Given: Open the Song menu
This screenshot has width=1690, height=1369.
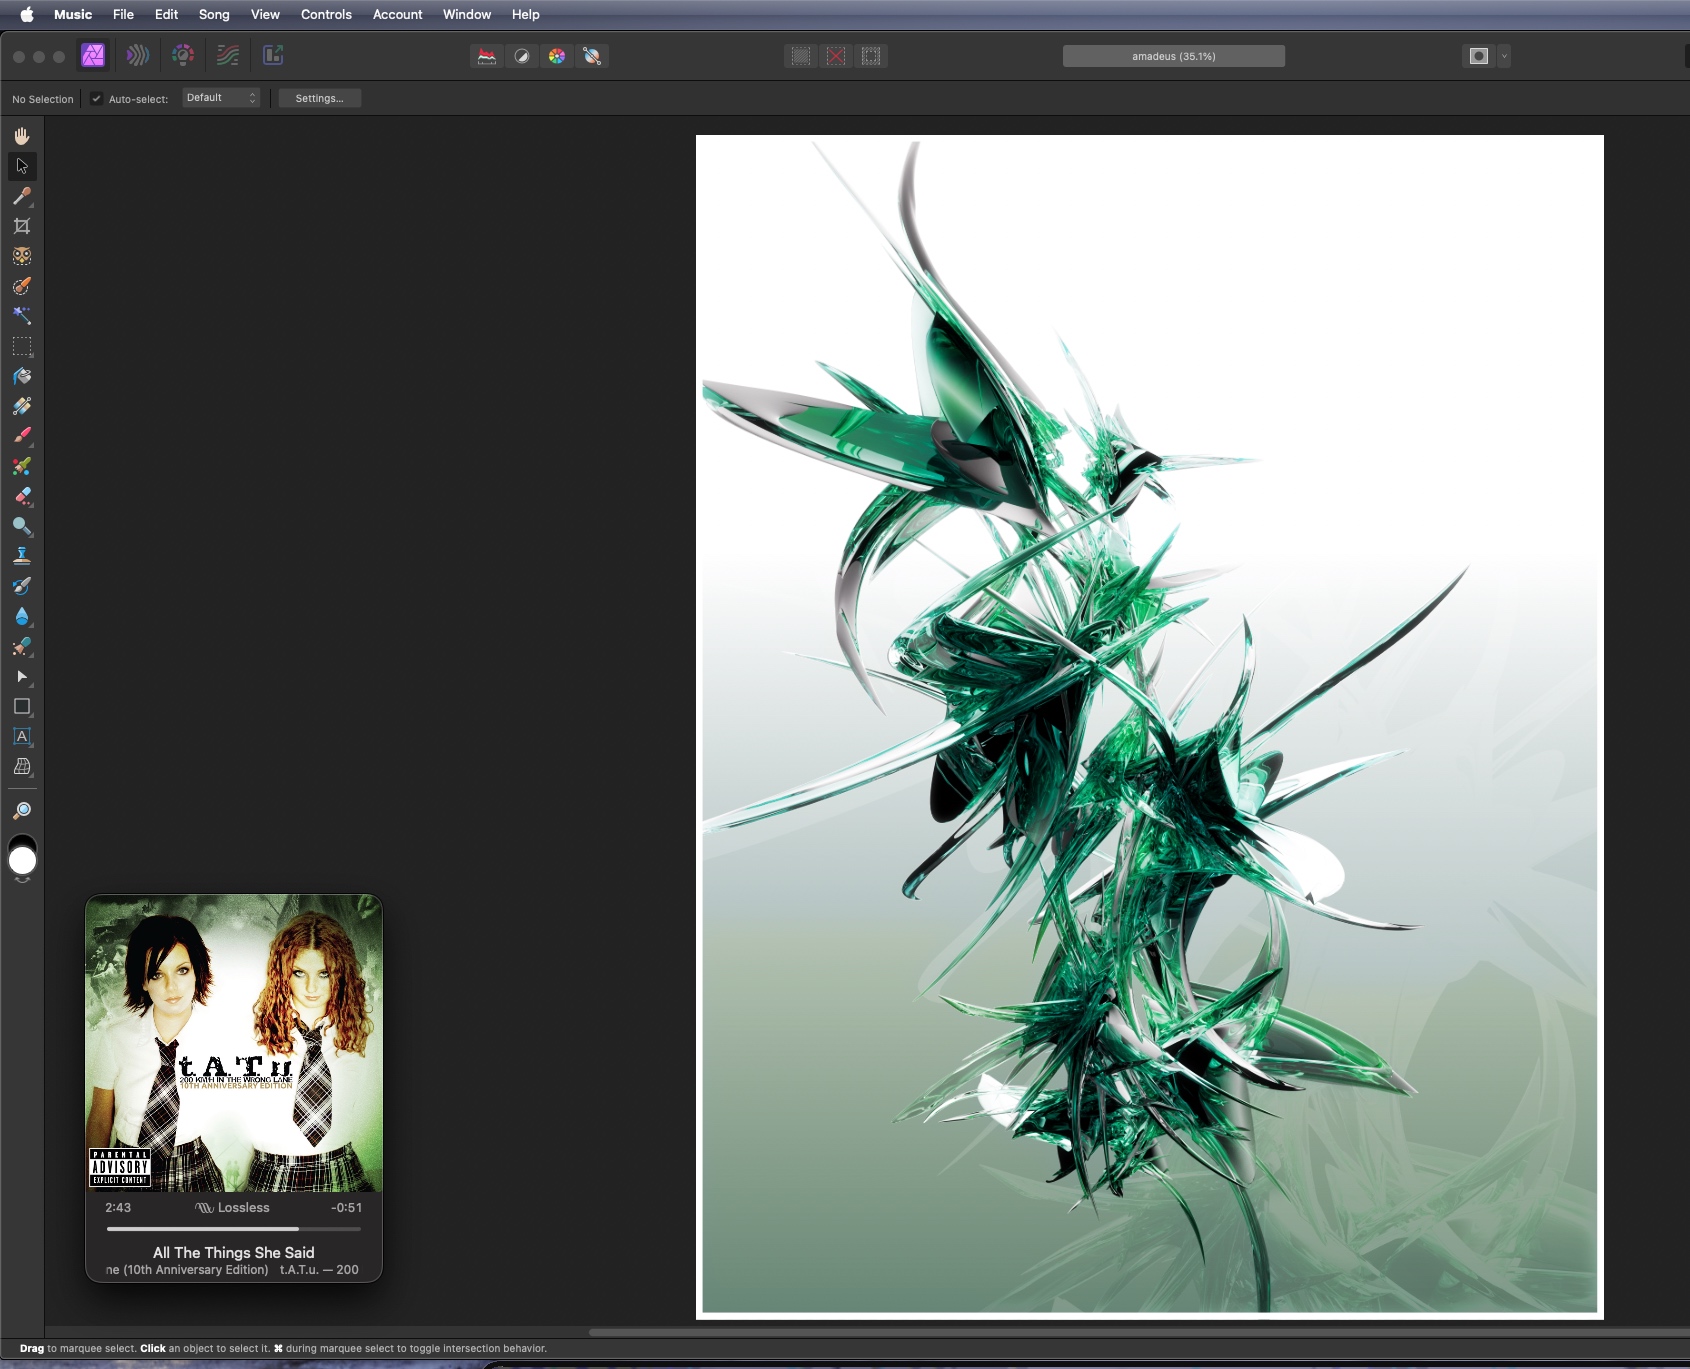Looking at the screenshot, I should click(x=214, y=14).
